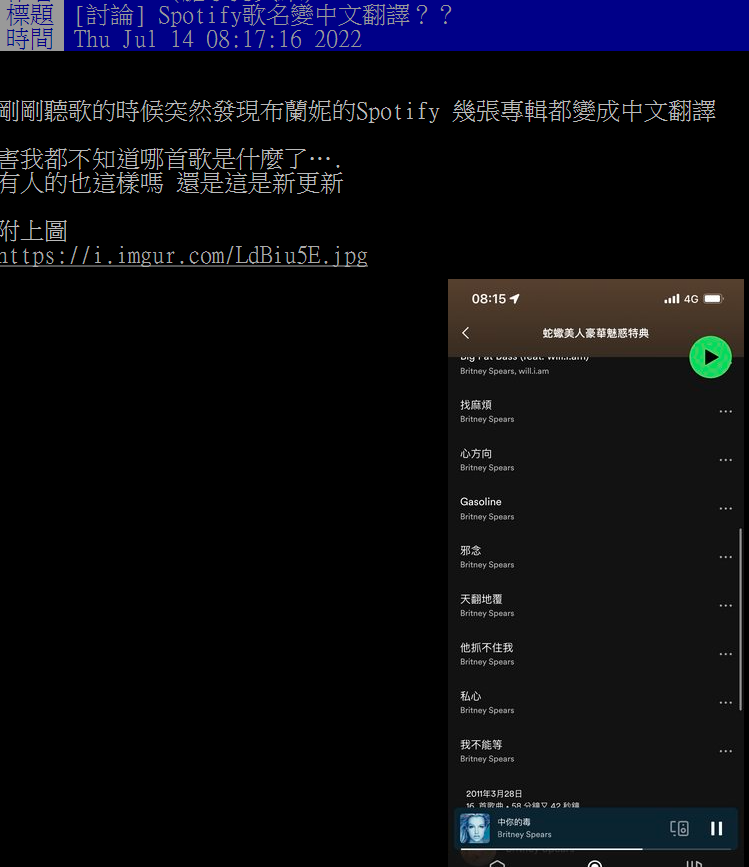Tap the now playing album thumbnail

point(475,828)
